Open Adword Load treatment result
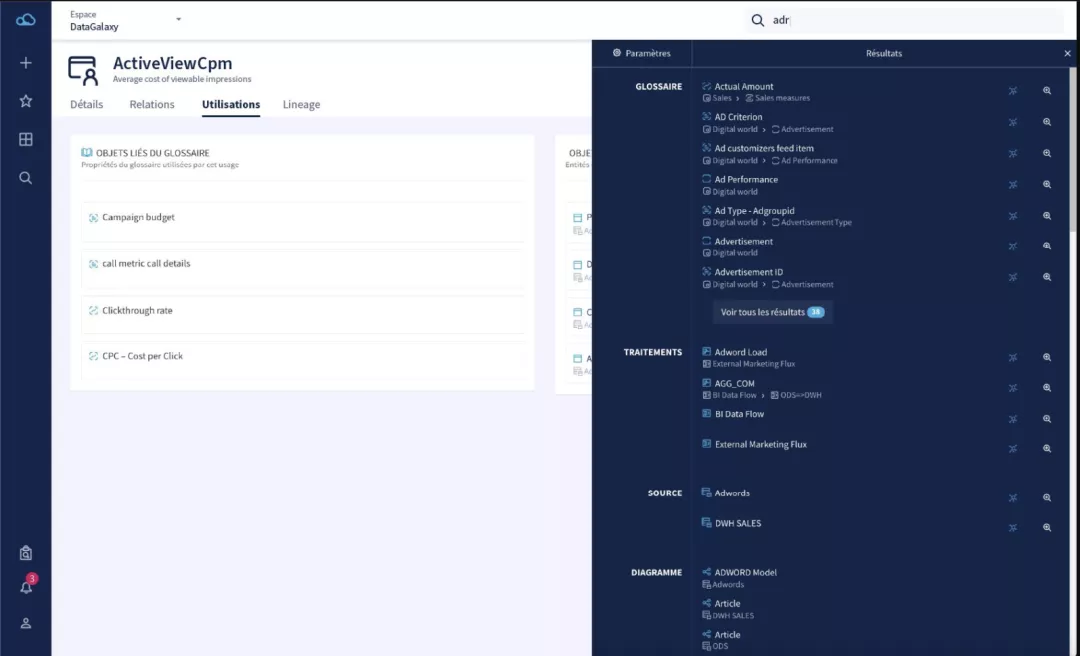Image resolution: width=1080 pixels, height=656 pixels. 740,352
